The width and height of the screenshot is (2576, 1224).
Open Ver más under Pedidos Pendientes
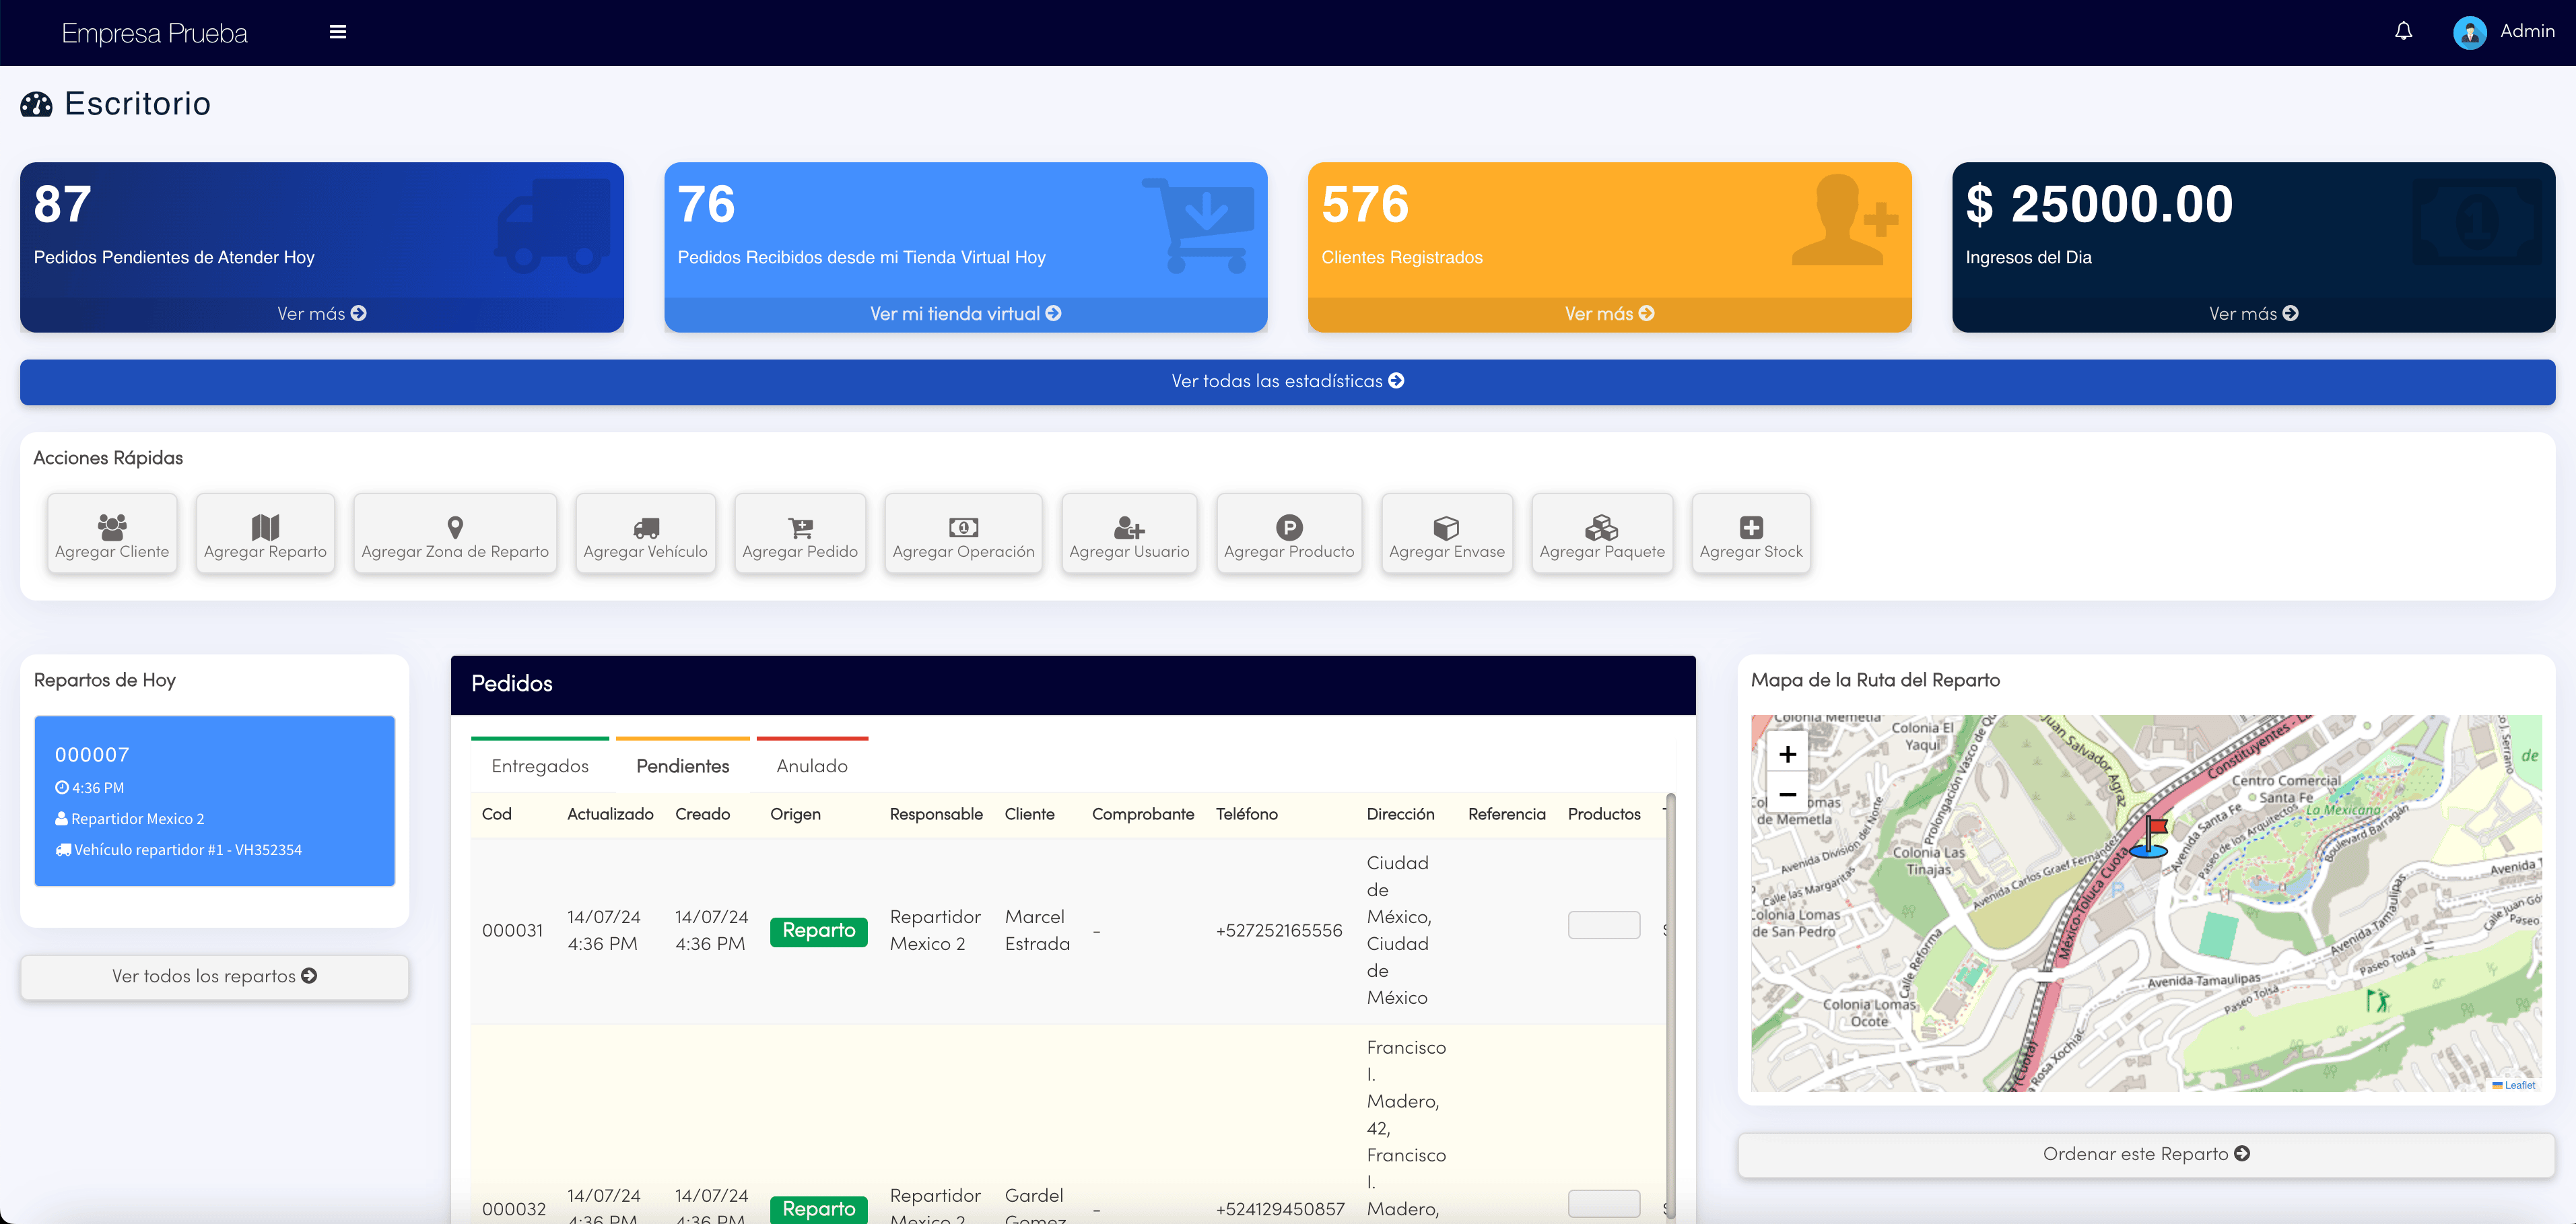click(322, 314)
